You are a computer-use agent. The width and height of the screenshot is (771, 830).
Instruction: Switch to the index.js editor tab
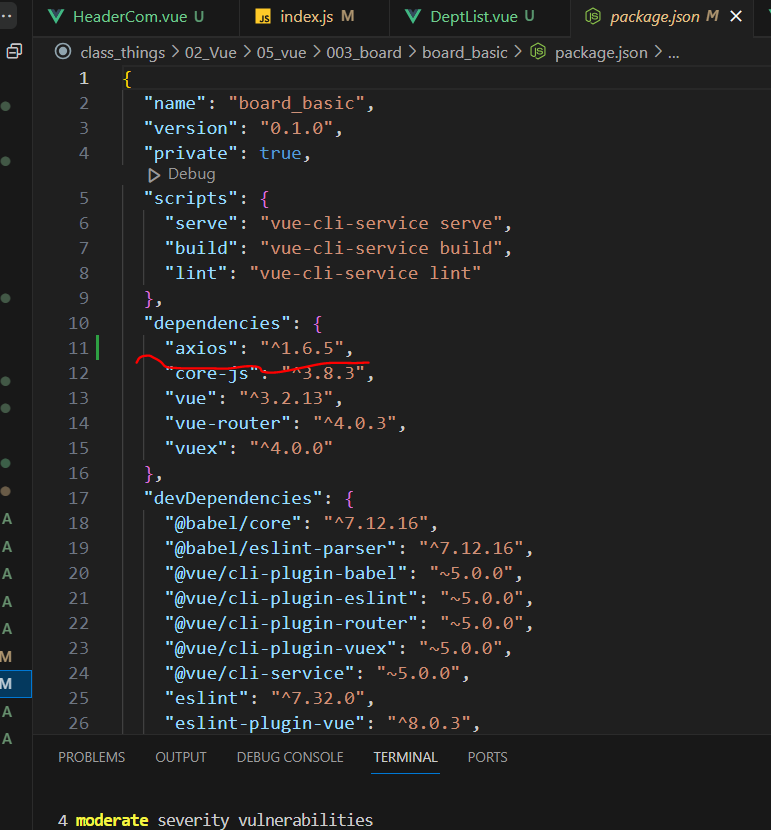pyautogui.click(x=314, y=17)
